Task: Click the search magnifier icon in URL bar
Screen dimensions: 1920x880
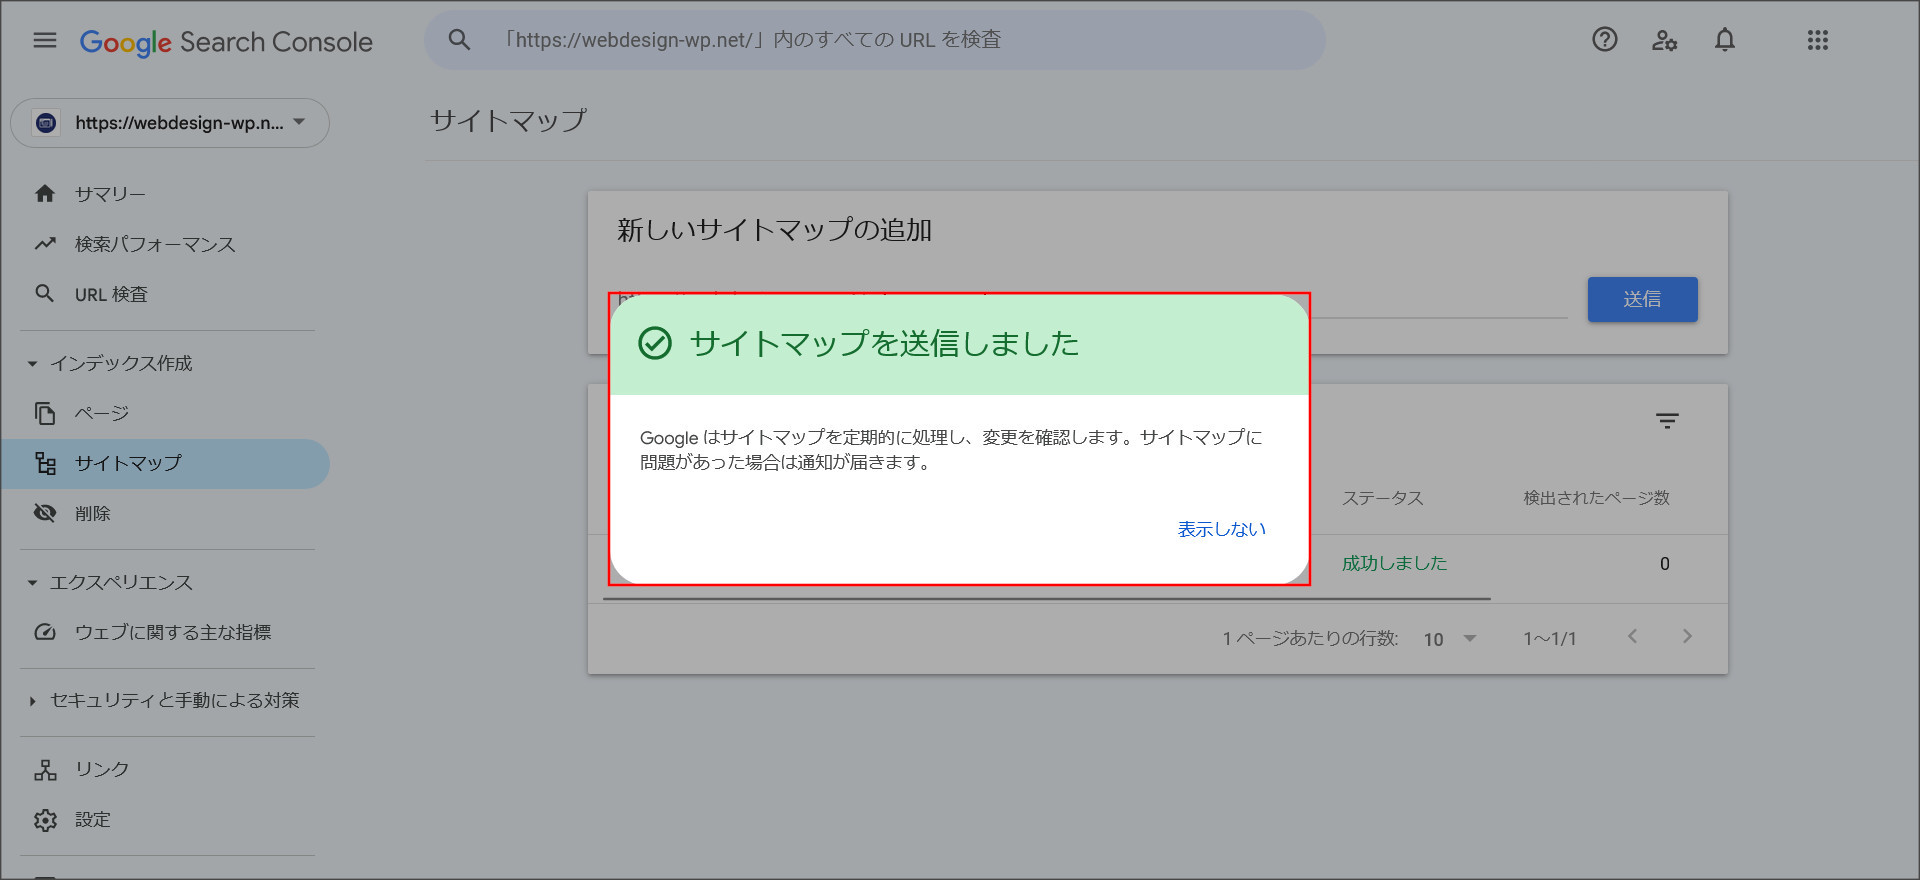Action: 459,40
